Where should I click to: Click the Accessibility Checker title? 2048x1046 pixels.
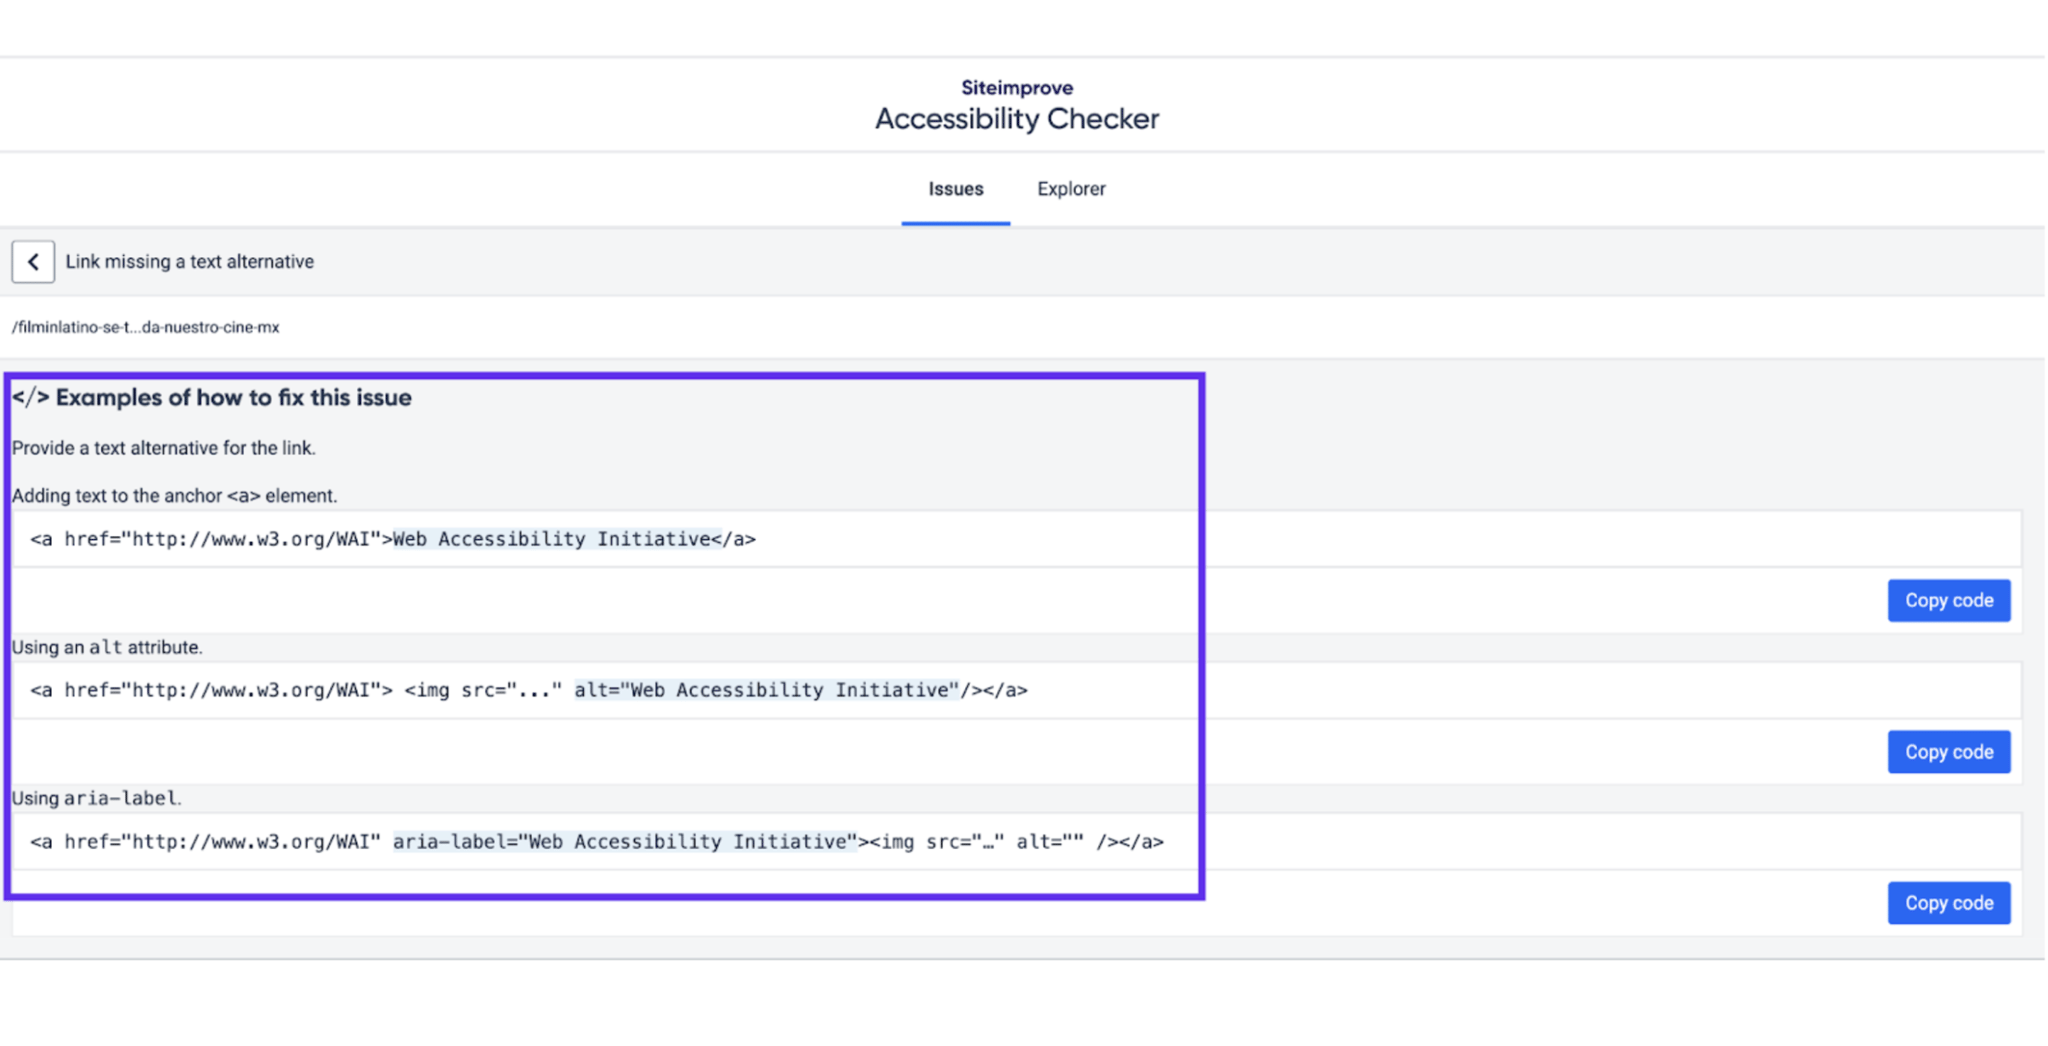click(1017, 119)
